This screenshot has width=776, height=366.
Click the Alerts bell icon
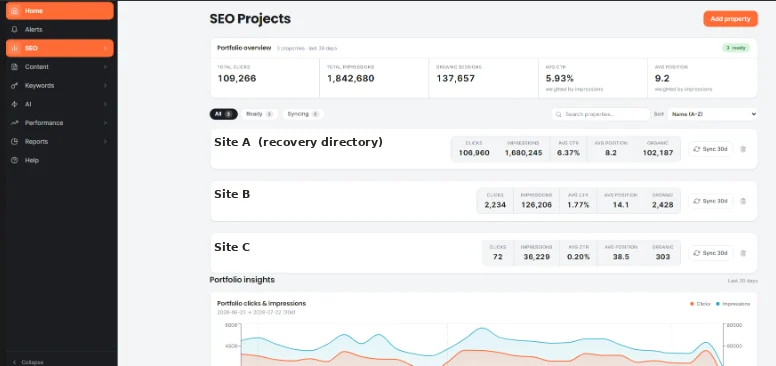14,30
